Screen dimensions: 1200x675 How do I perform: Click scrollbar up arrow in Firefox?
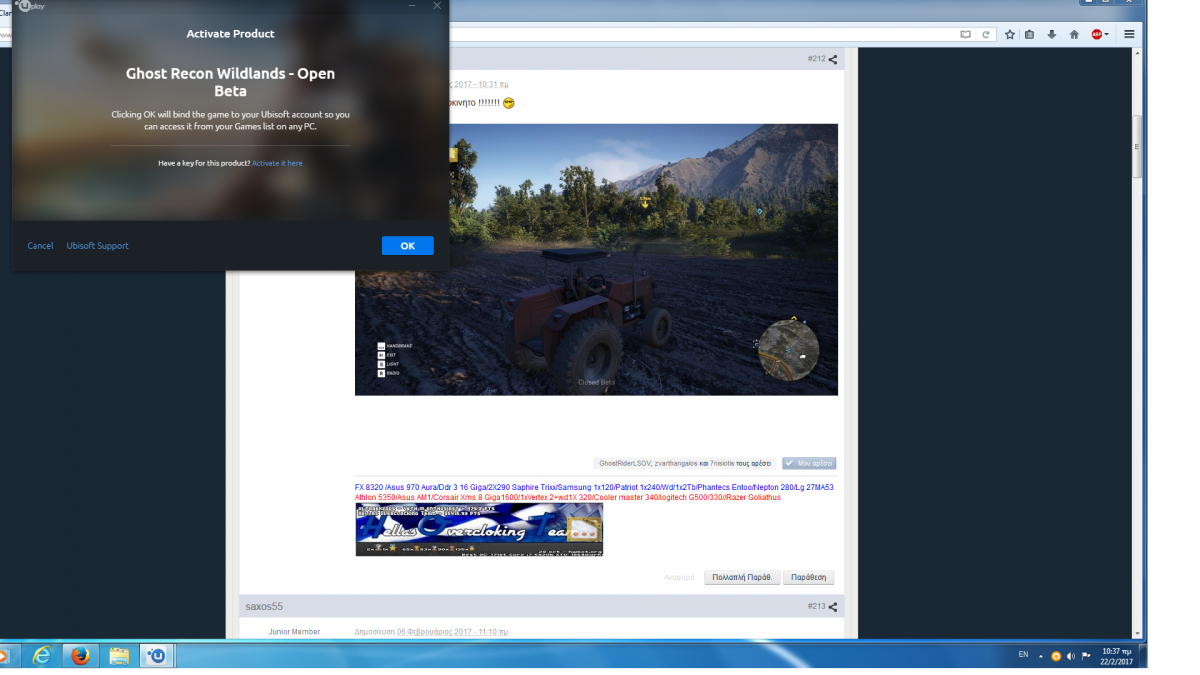pos(1136,54)
